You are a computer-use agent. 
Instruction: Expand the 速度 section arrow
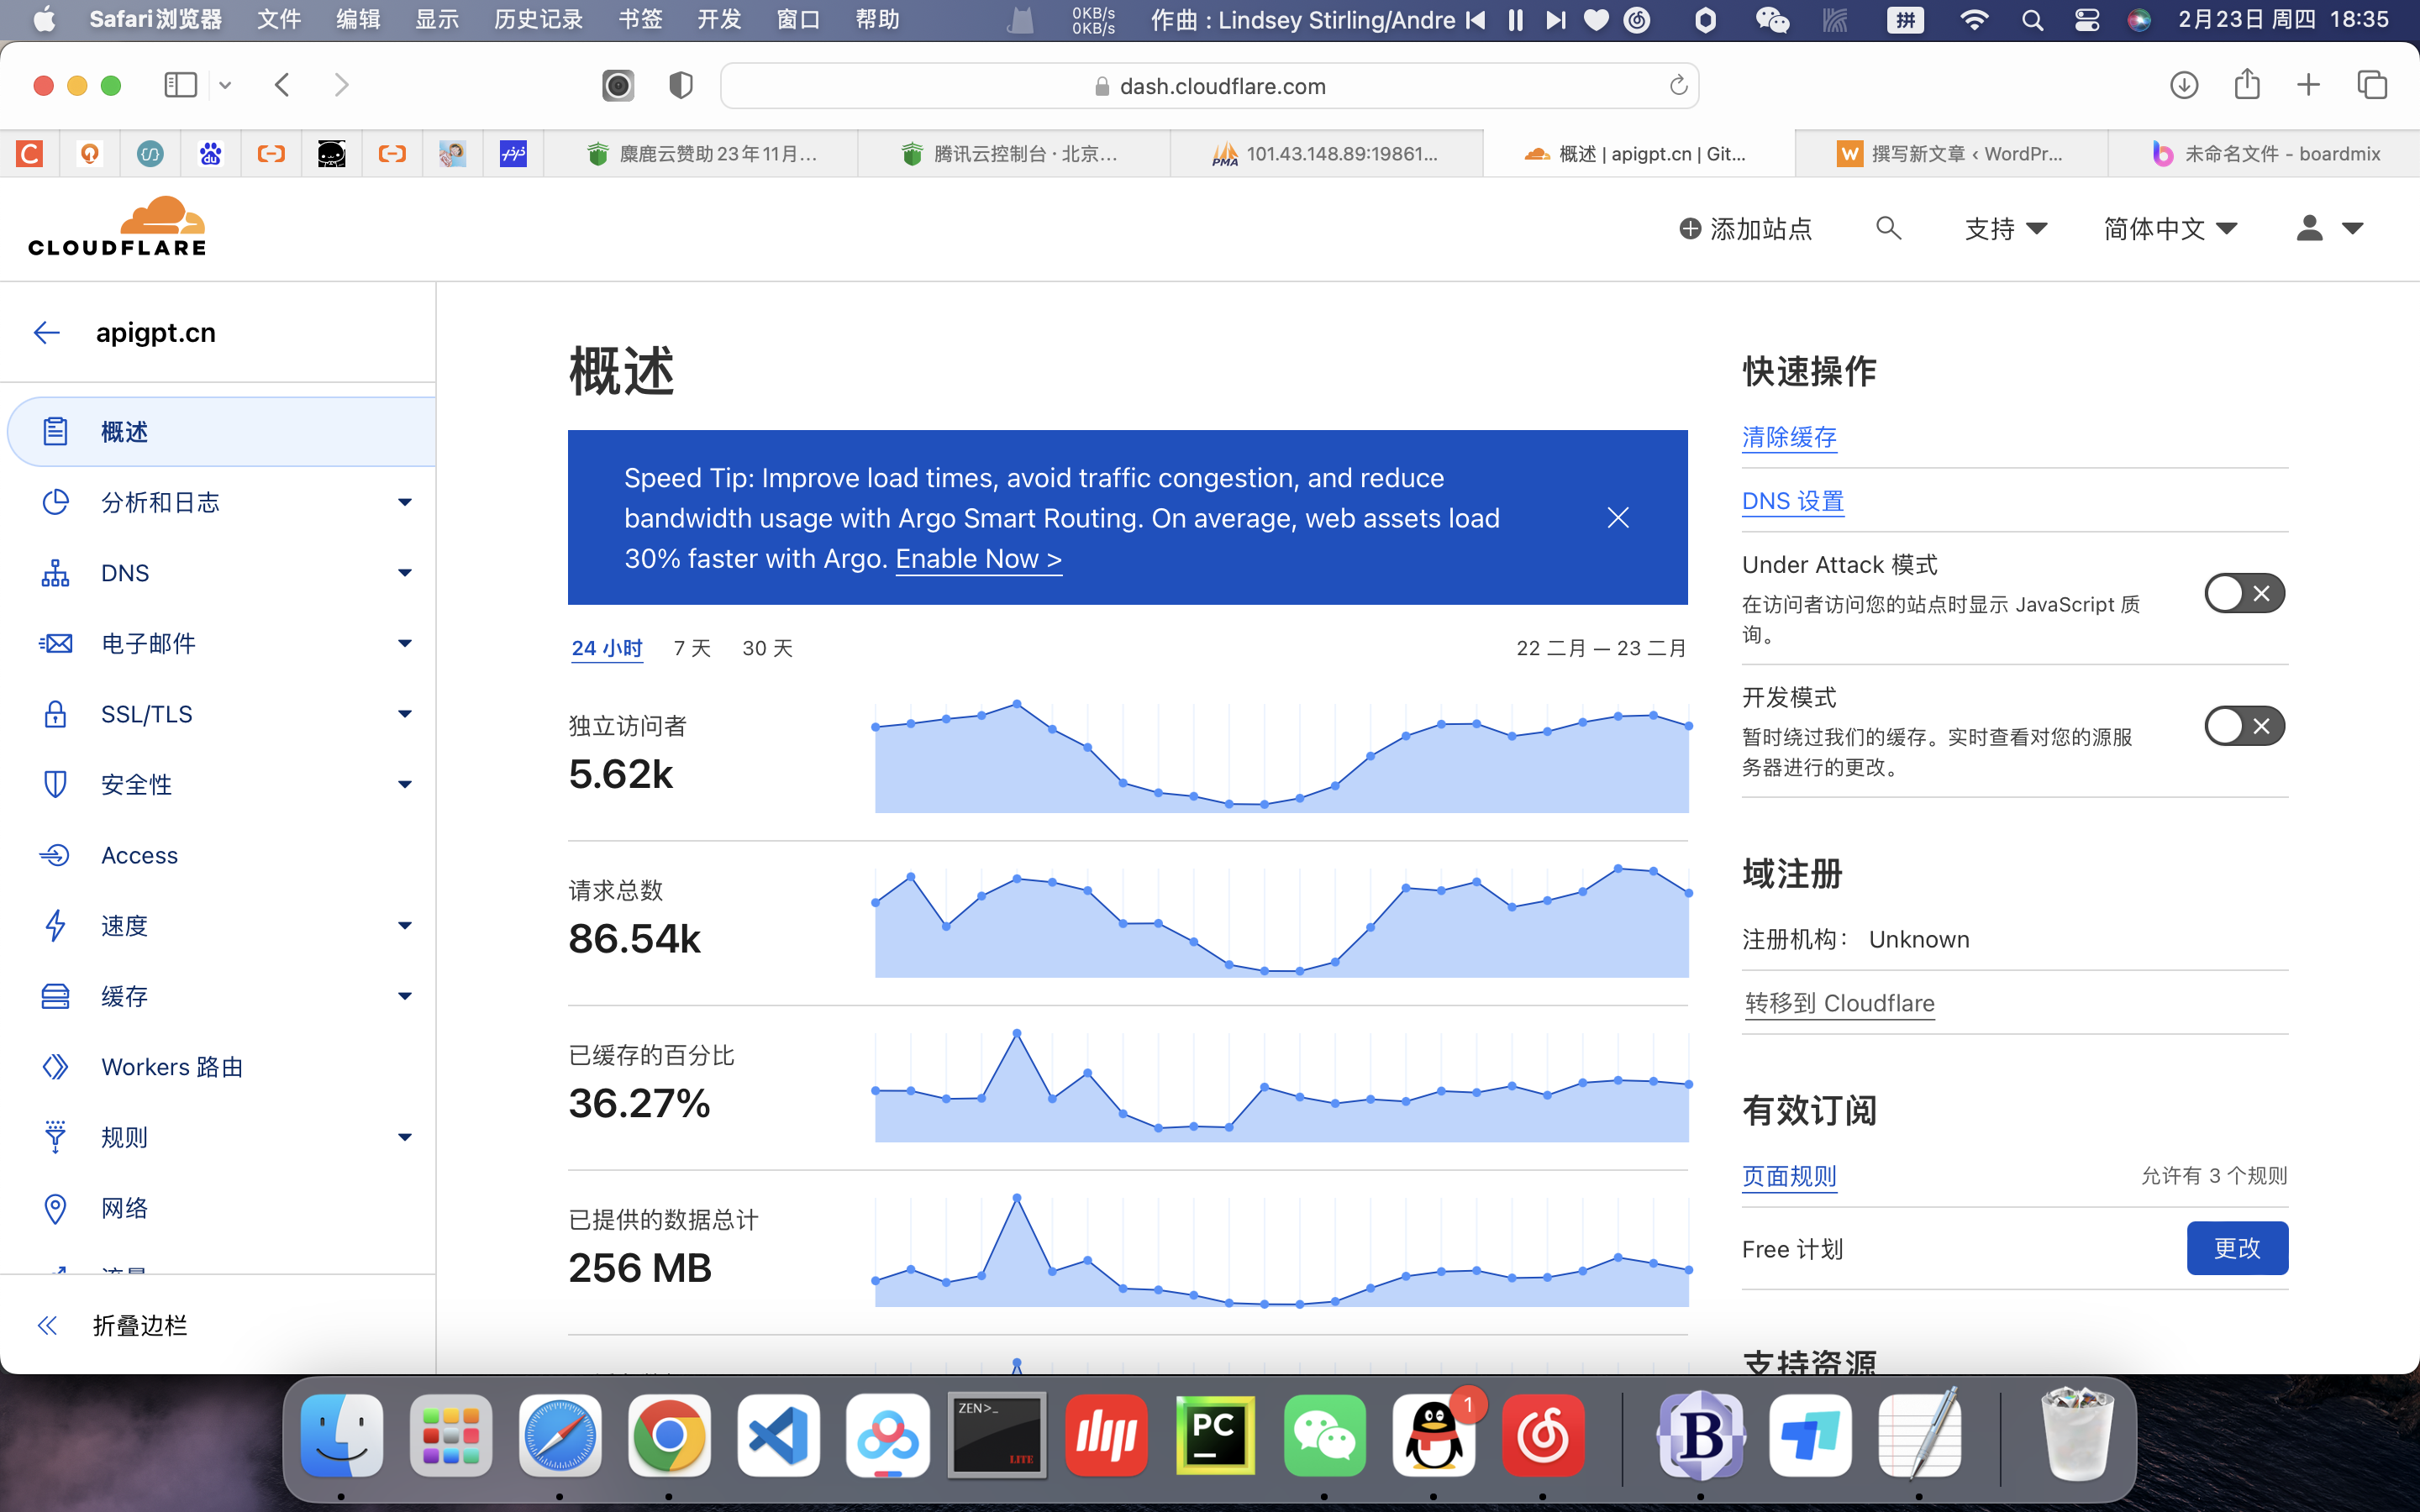(404, 926)
